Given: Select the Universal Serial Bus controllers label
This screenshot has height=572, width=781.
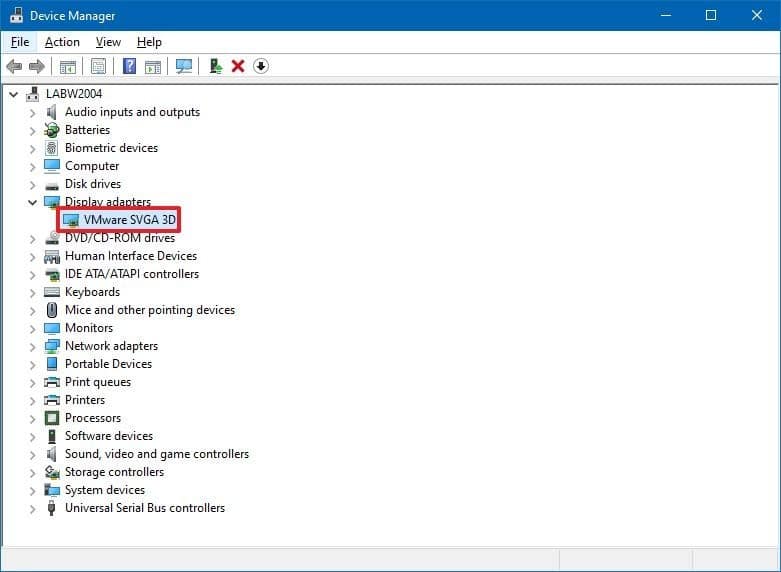Looking at the screenshot, I should pyautogui.click(x=145, y=508).
